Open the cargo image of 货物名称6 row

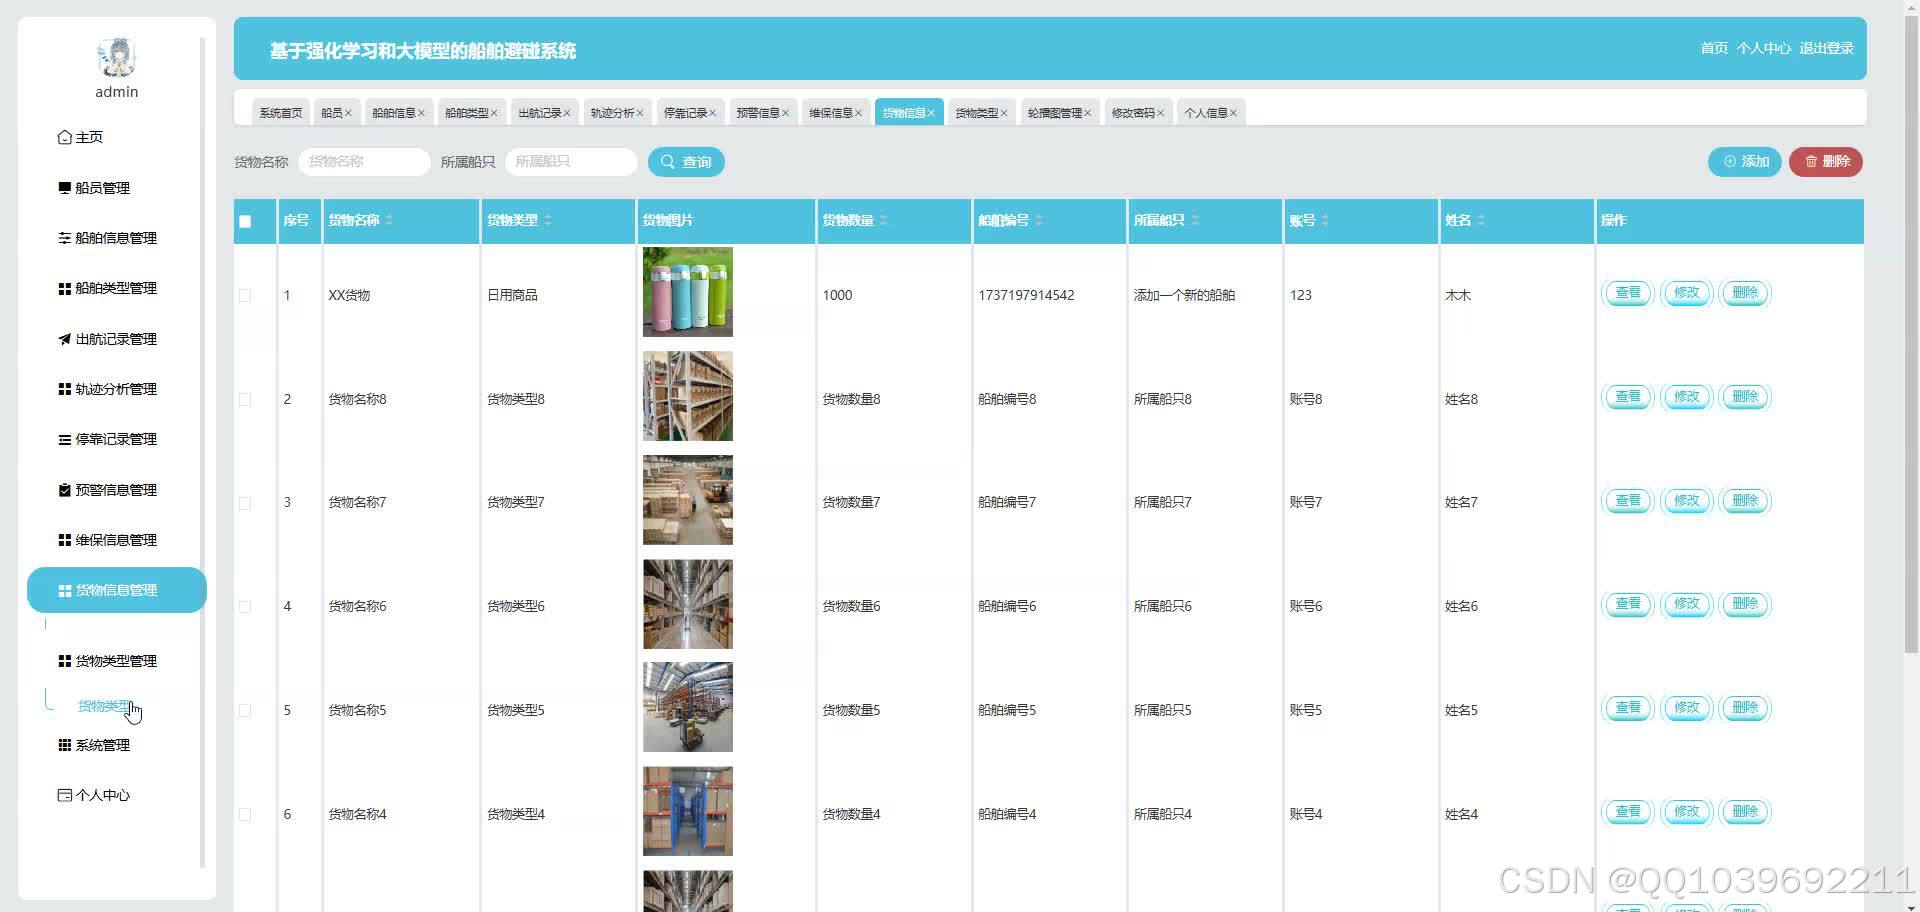click(x=688, y=604)
